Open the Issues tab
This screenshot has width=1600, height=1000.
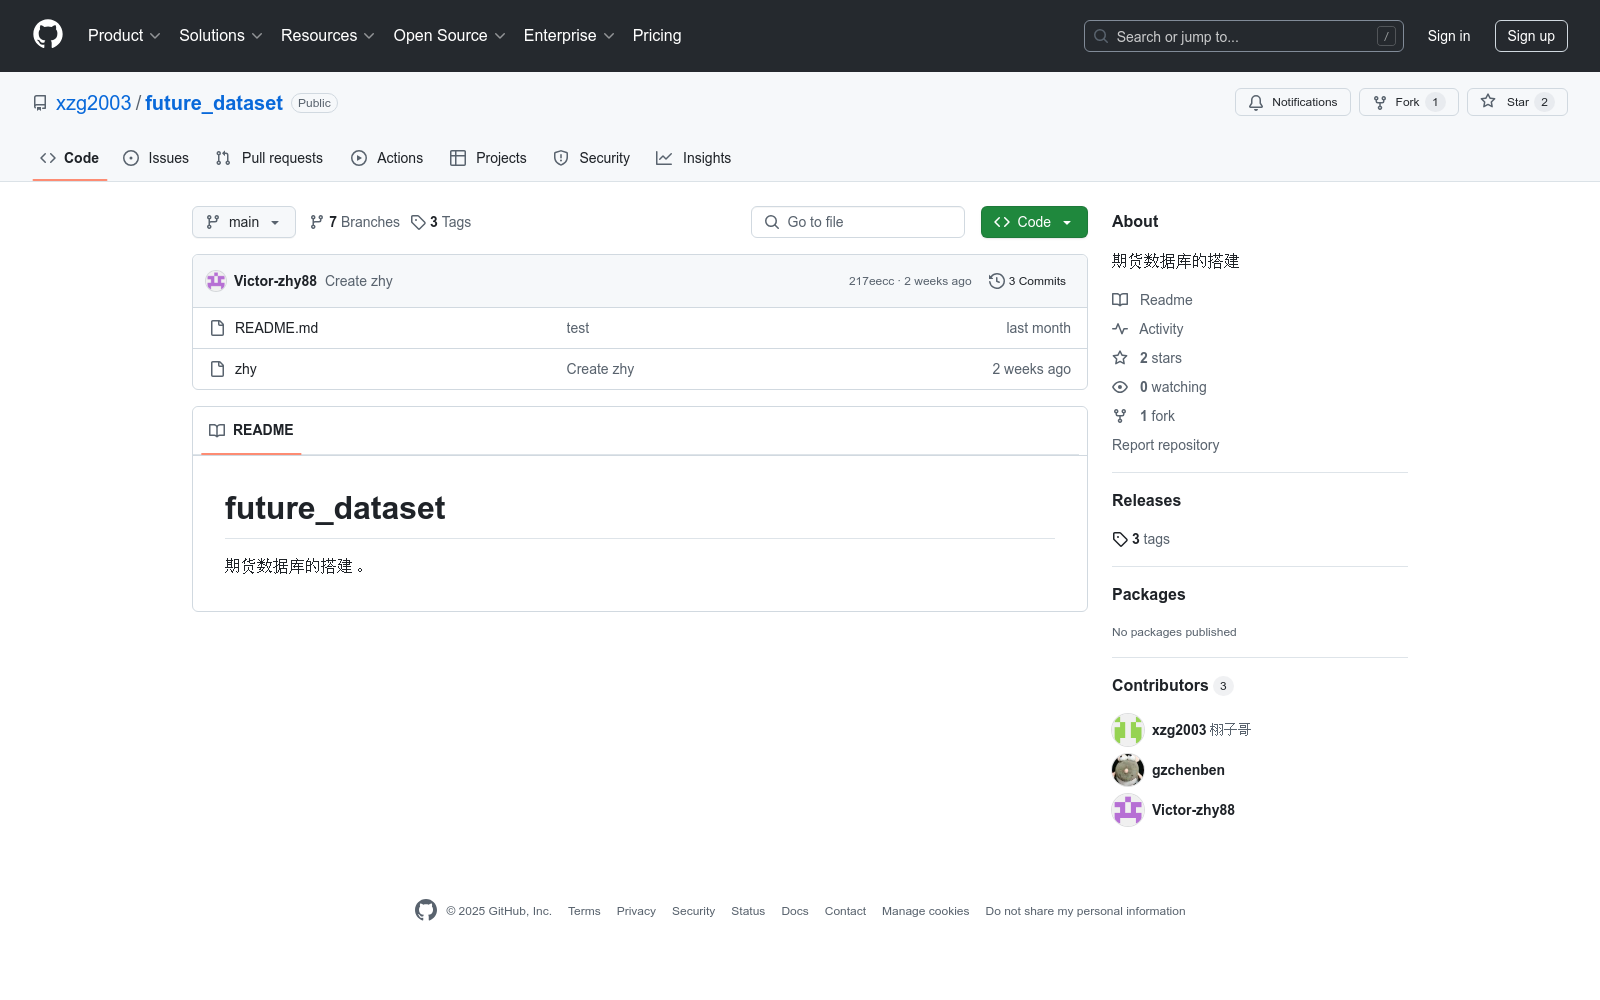[156, 158]
